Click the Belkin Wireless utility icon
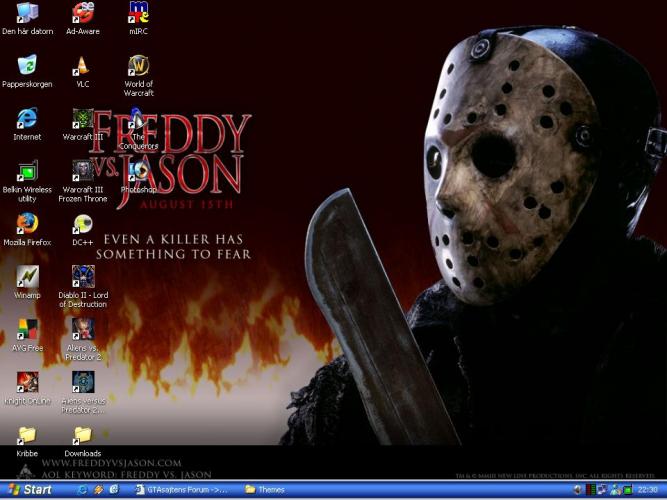 [x=27, y=171]
